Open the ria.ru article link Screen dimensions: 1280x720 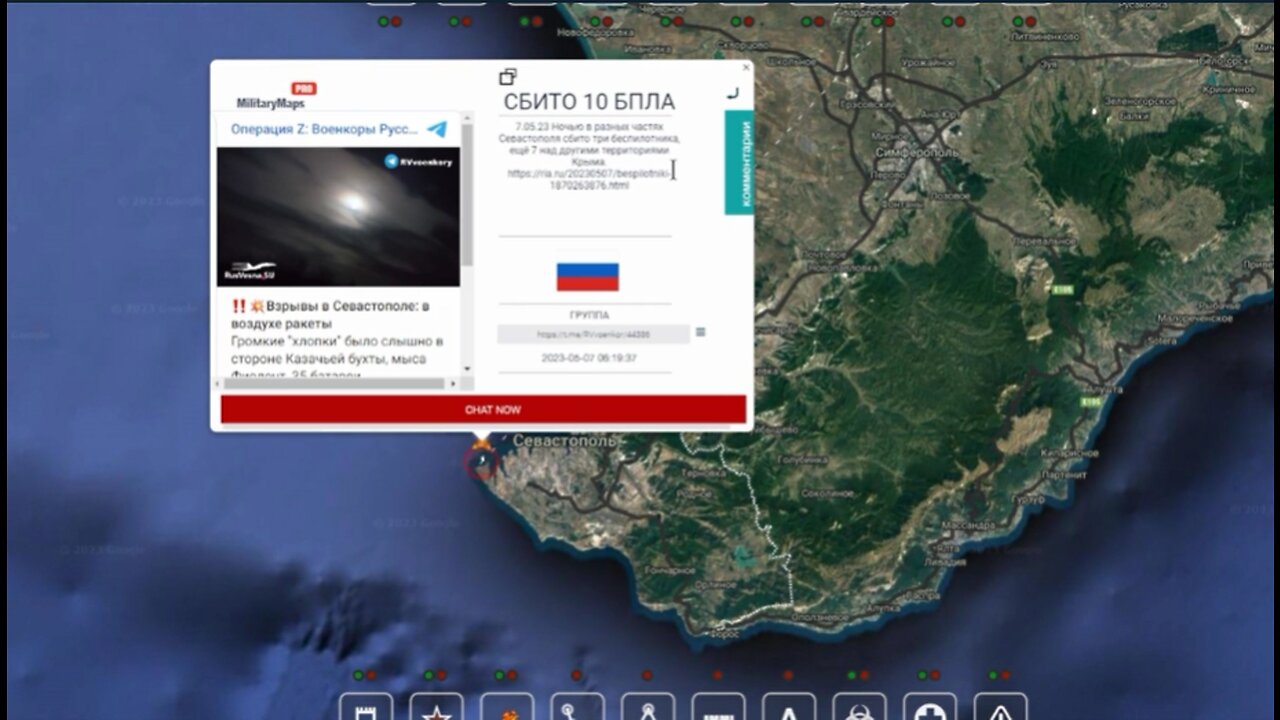click(x=590, y=179)
